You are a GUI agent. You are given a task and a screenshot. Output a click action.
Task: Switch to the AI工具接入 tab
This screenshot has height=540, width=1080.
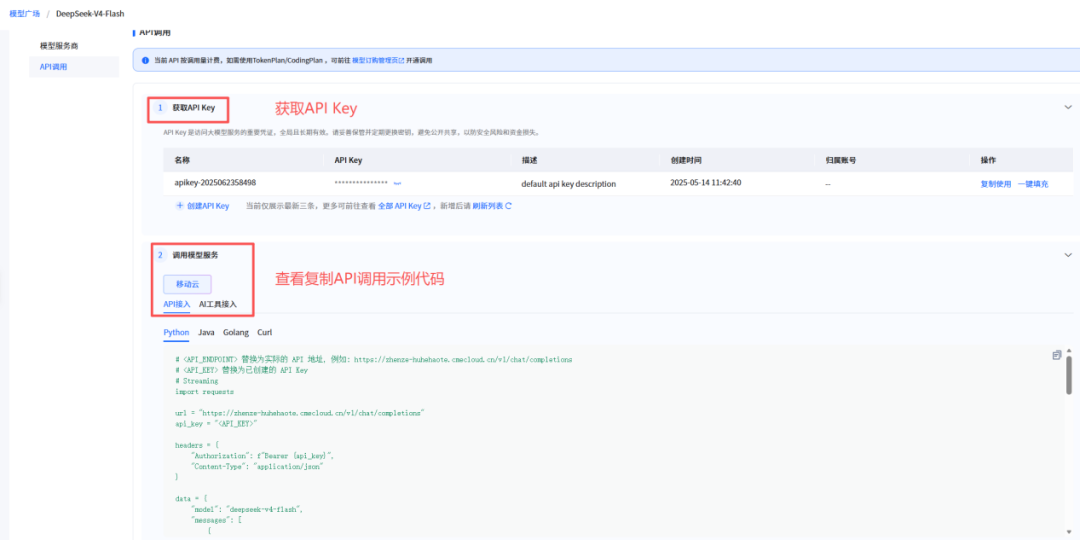click(218, 304)
